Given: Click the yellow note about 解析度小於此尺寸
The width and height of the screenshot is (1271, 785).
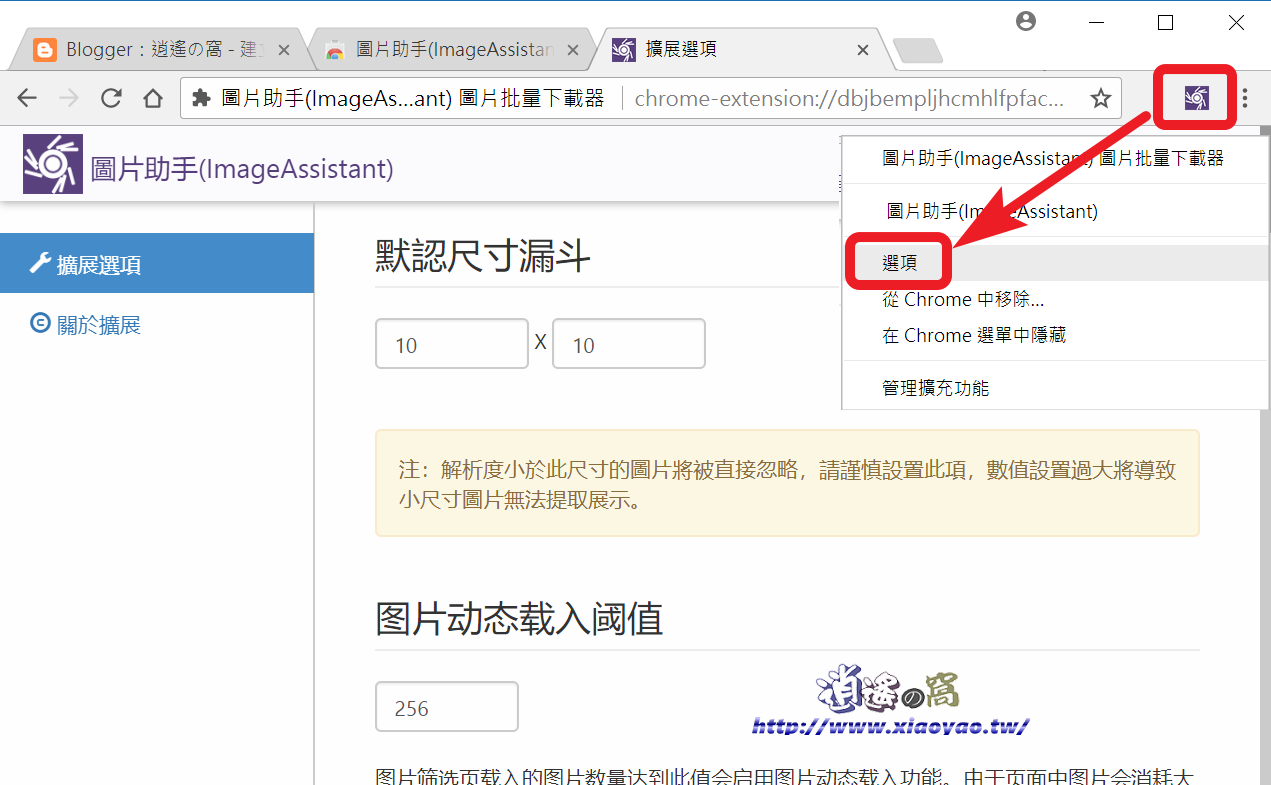Looking at the screenshot, I should (787, 483).
